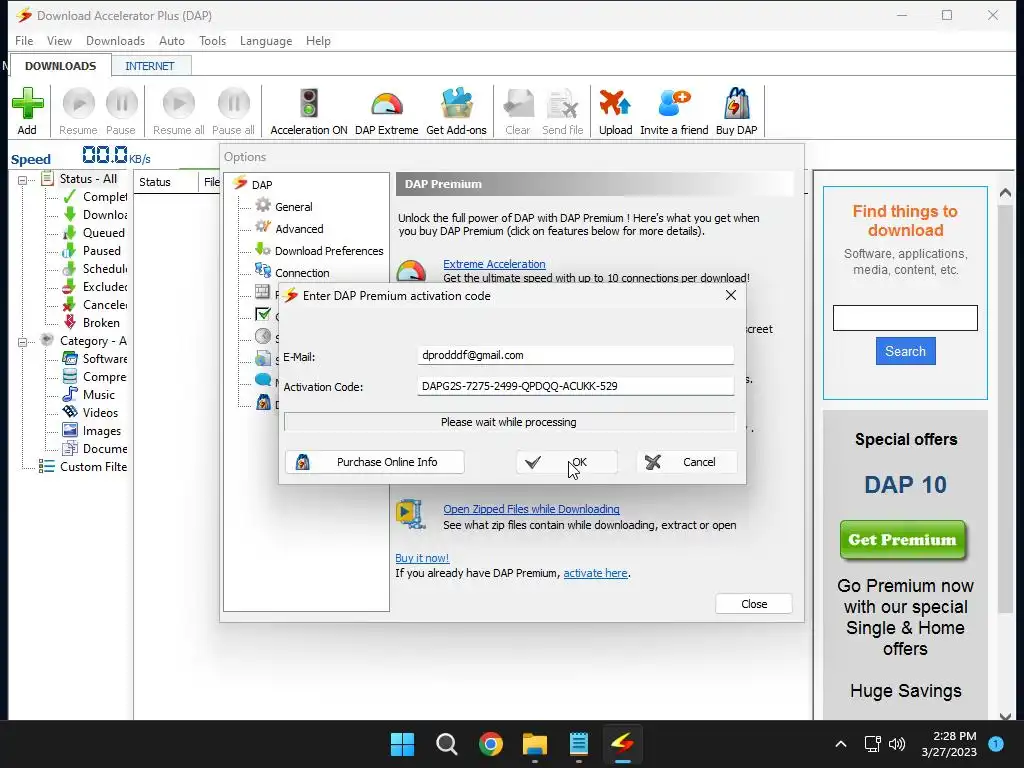Screen dimensions: 1024x768
Task: Open Notepad from taskbar
Action: (579, 744)
